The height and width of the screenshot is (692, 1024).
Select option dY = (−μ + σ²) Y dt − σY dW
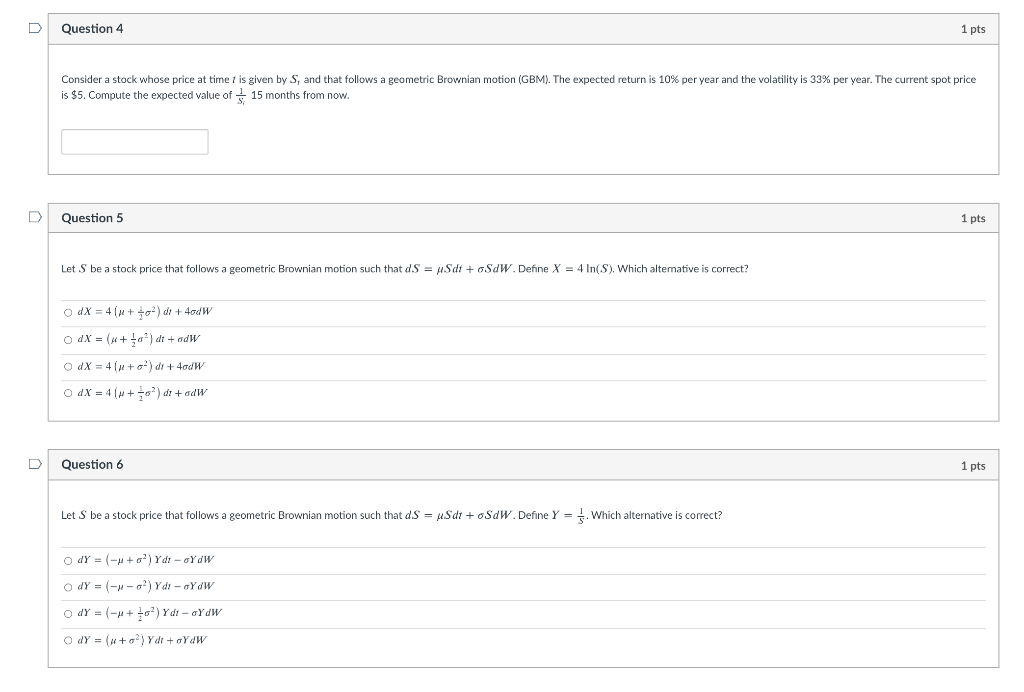click(x=66, y=560)
